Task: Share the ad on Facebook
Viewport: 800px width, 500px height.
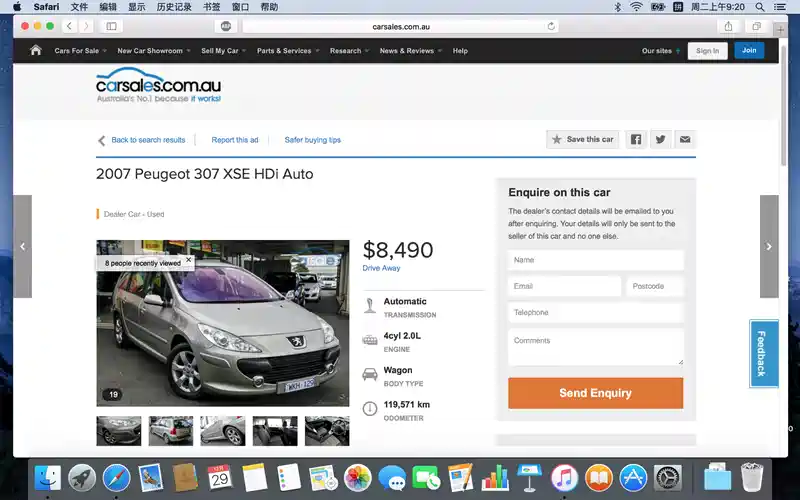Action: click(x=636, y=139)
